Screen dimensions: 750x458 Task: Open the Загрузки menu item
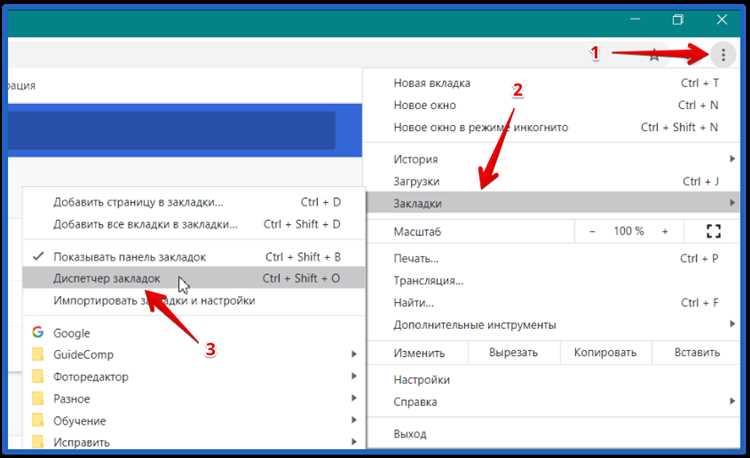[x=553, y=181]
